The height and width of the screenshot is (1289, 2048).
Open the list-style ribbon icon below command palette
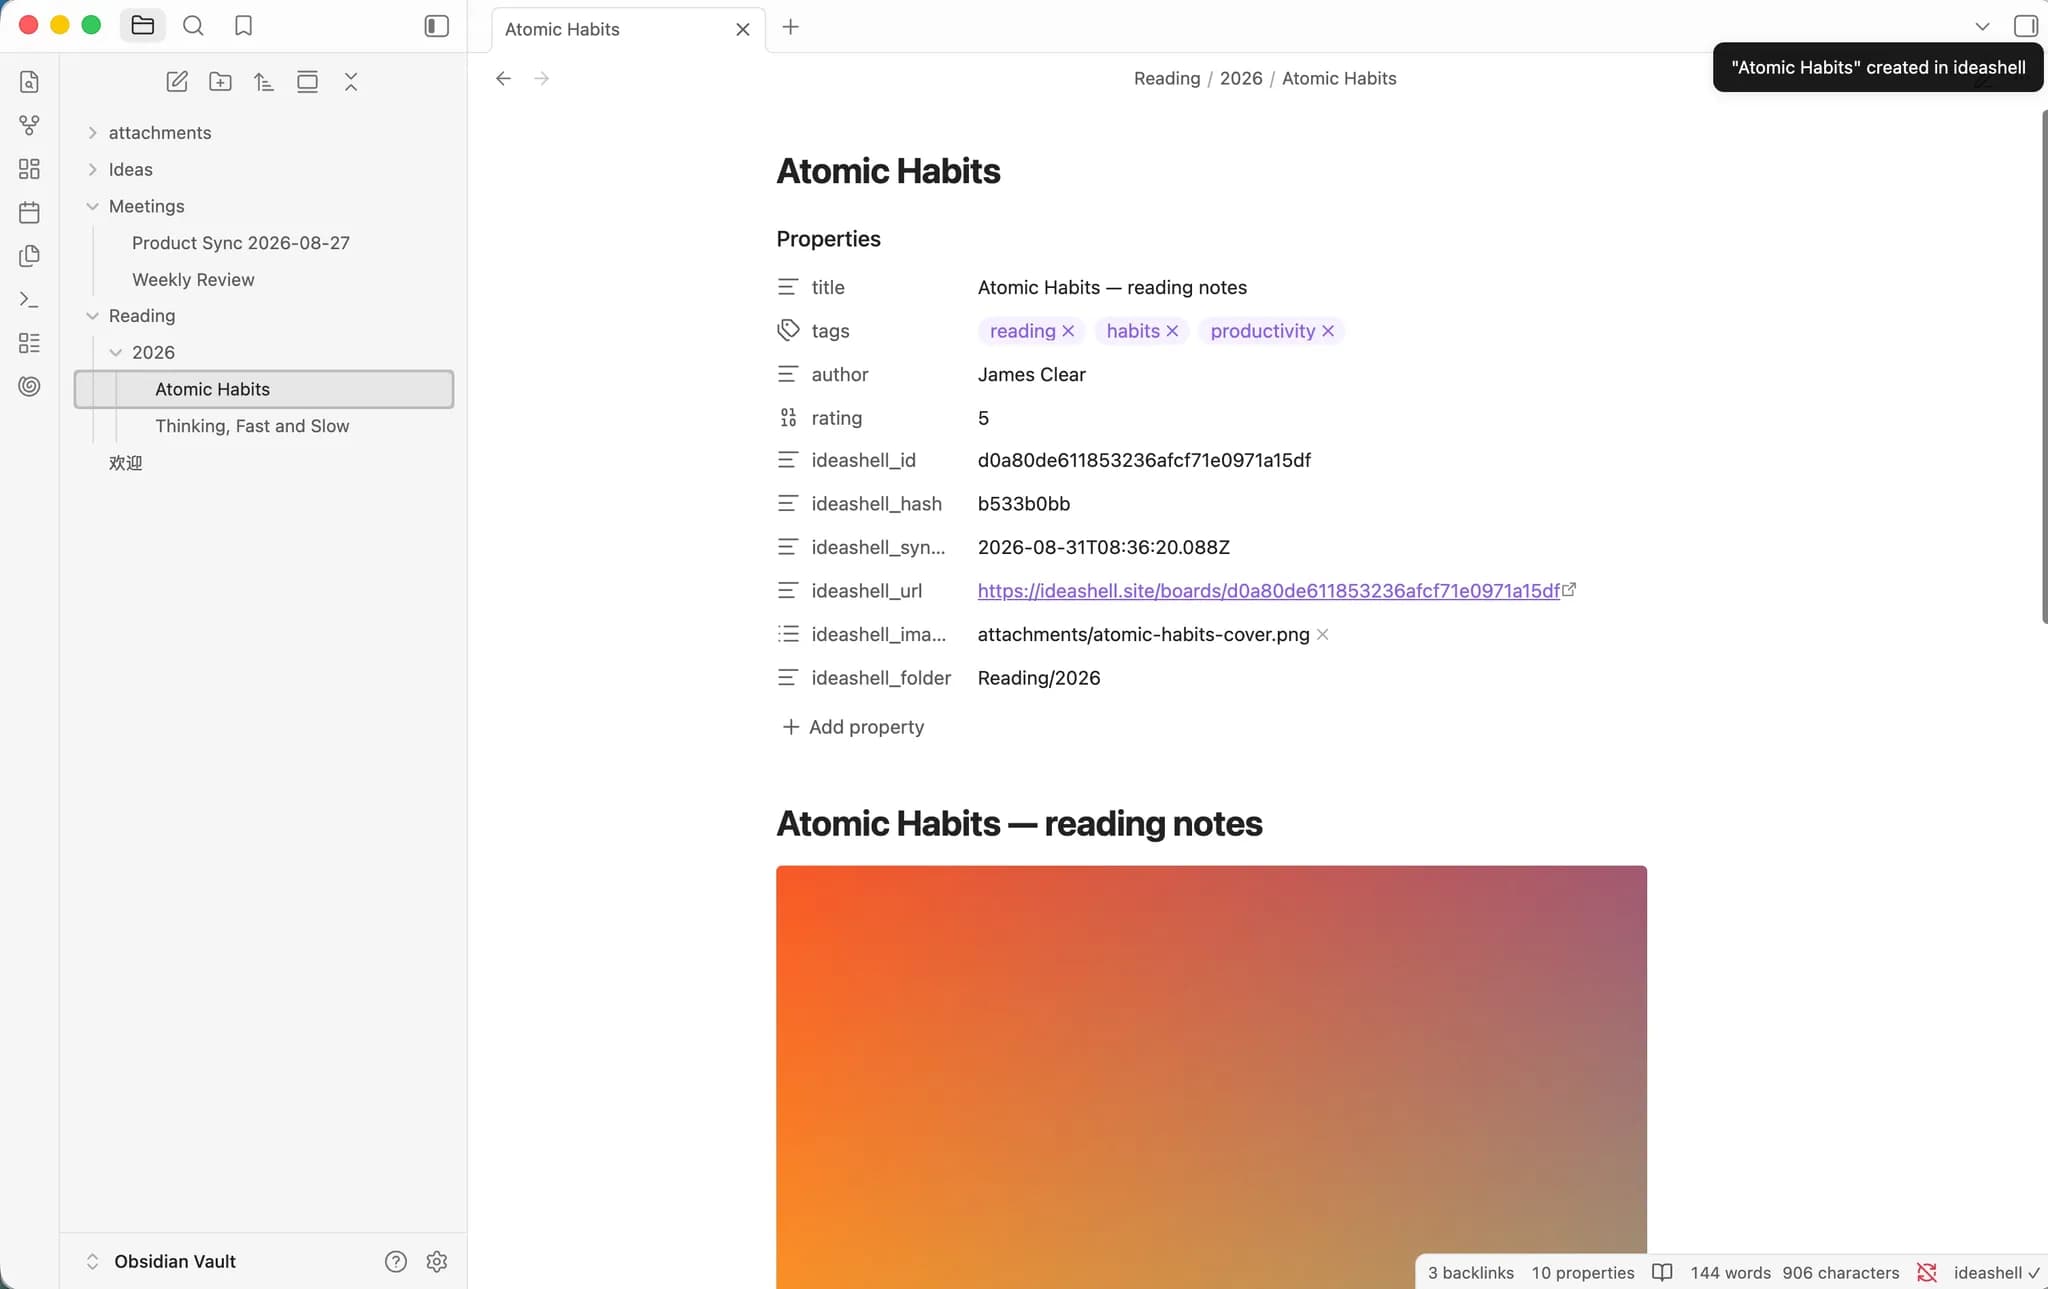[x=29, y=343]
